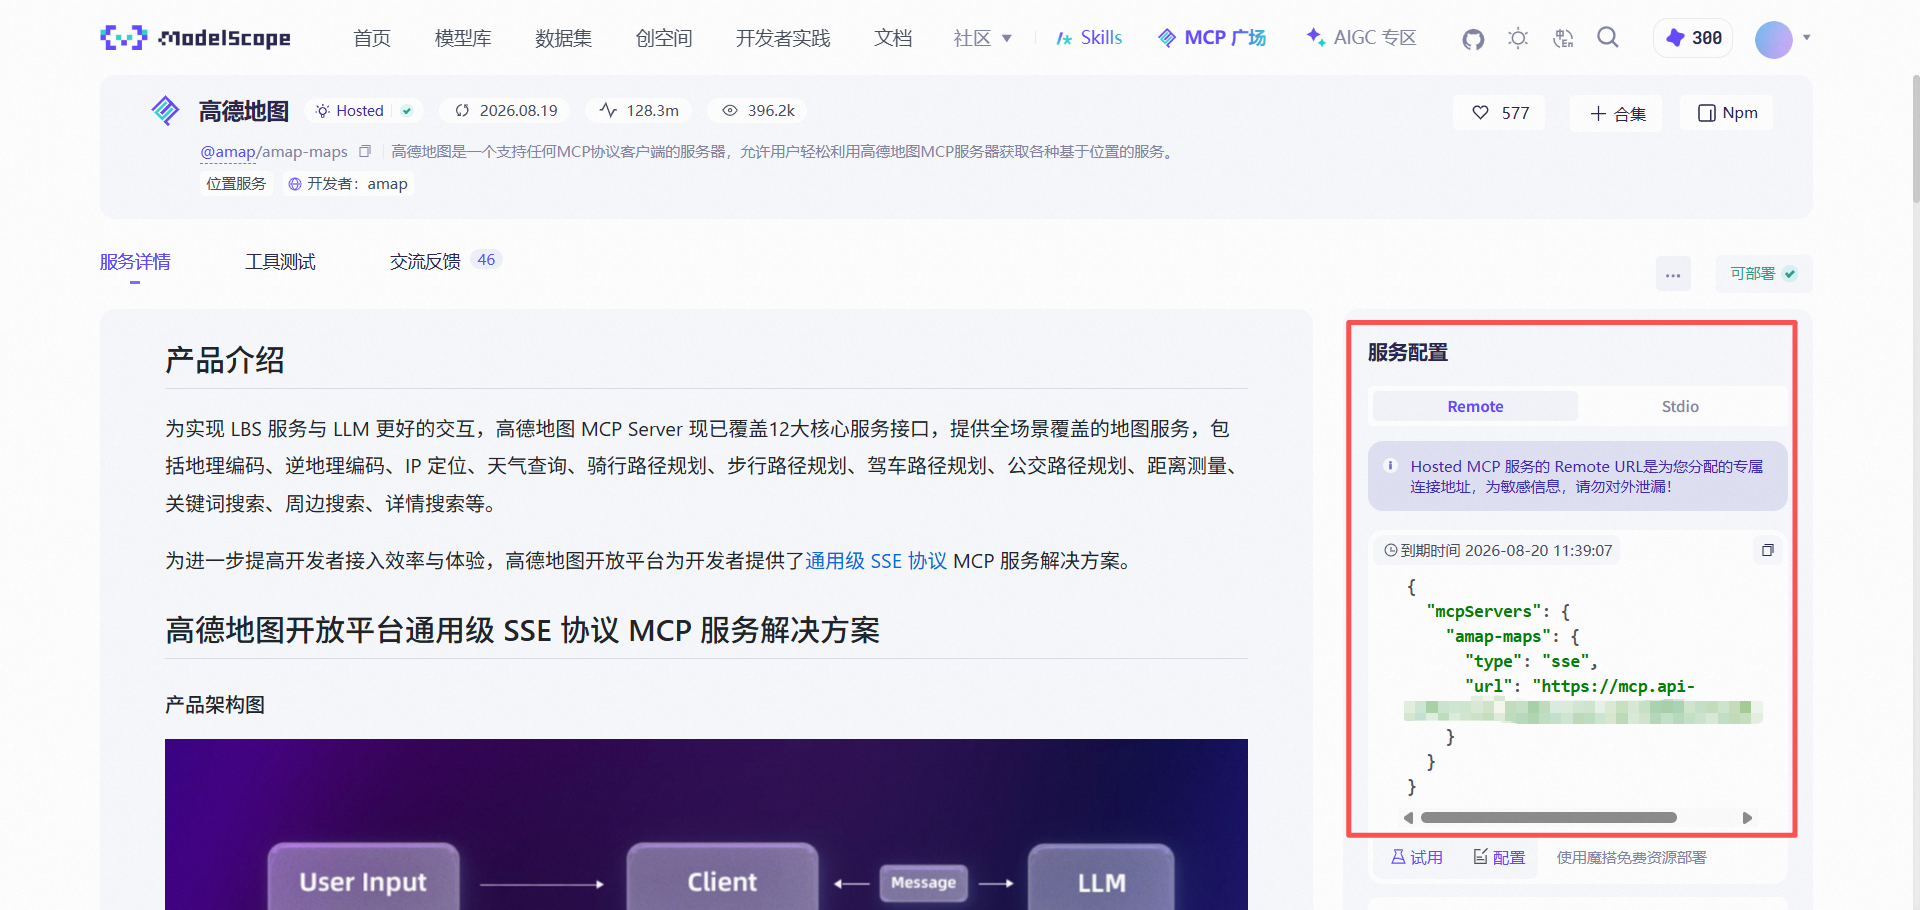
Task: Open the Npm package link
Action: pyautogui.click(x=1727, y=113)
